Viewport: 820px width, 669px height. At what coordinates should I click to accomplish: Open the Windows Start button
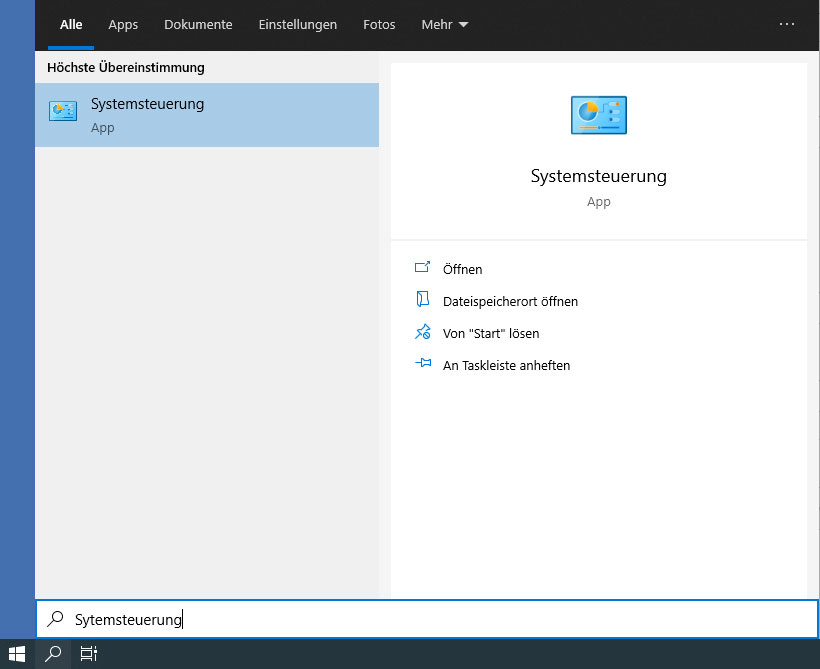(17, 654)
